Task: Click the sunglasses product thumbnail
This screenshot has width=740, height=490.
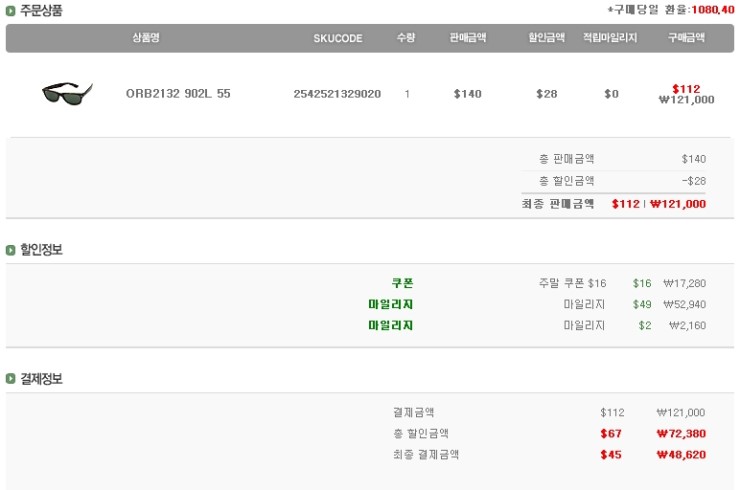Action: coord(67,94)
